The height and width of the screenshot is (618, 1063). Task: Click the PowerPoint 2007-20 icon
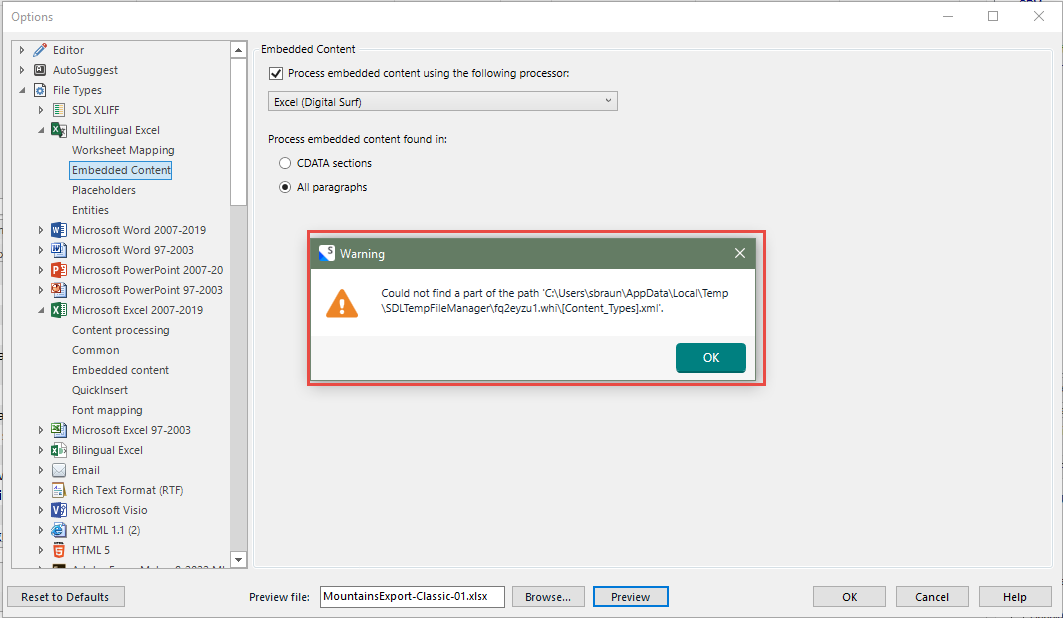coord(59,270)
